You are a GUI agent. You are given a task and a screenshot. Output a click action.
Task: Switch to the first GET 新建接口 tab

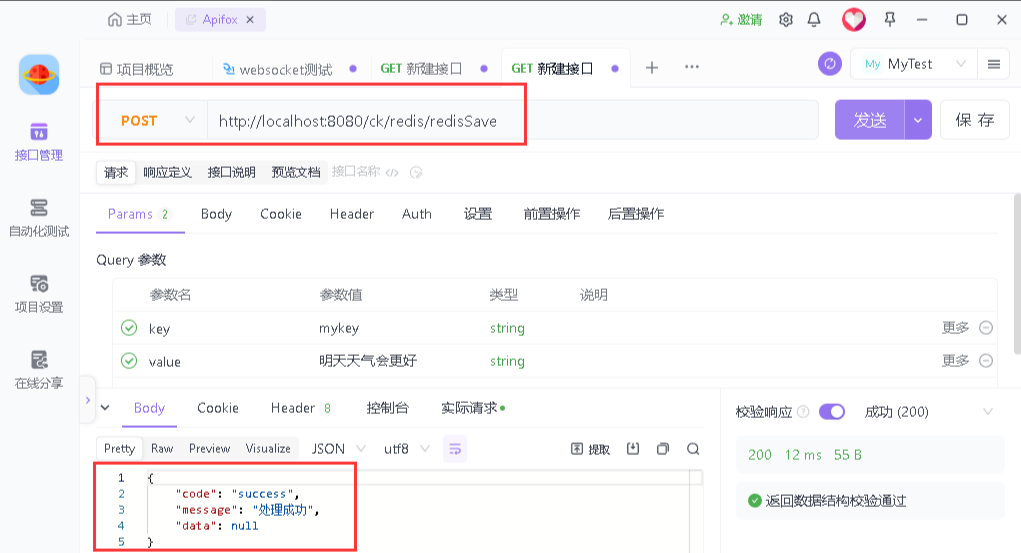[x=421, y=68]
